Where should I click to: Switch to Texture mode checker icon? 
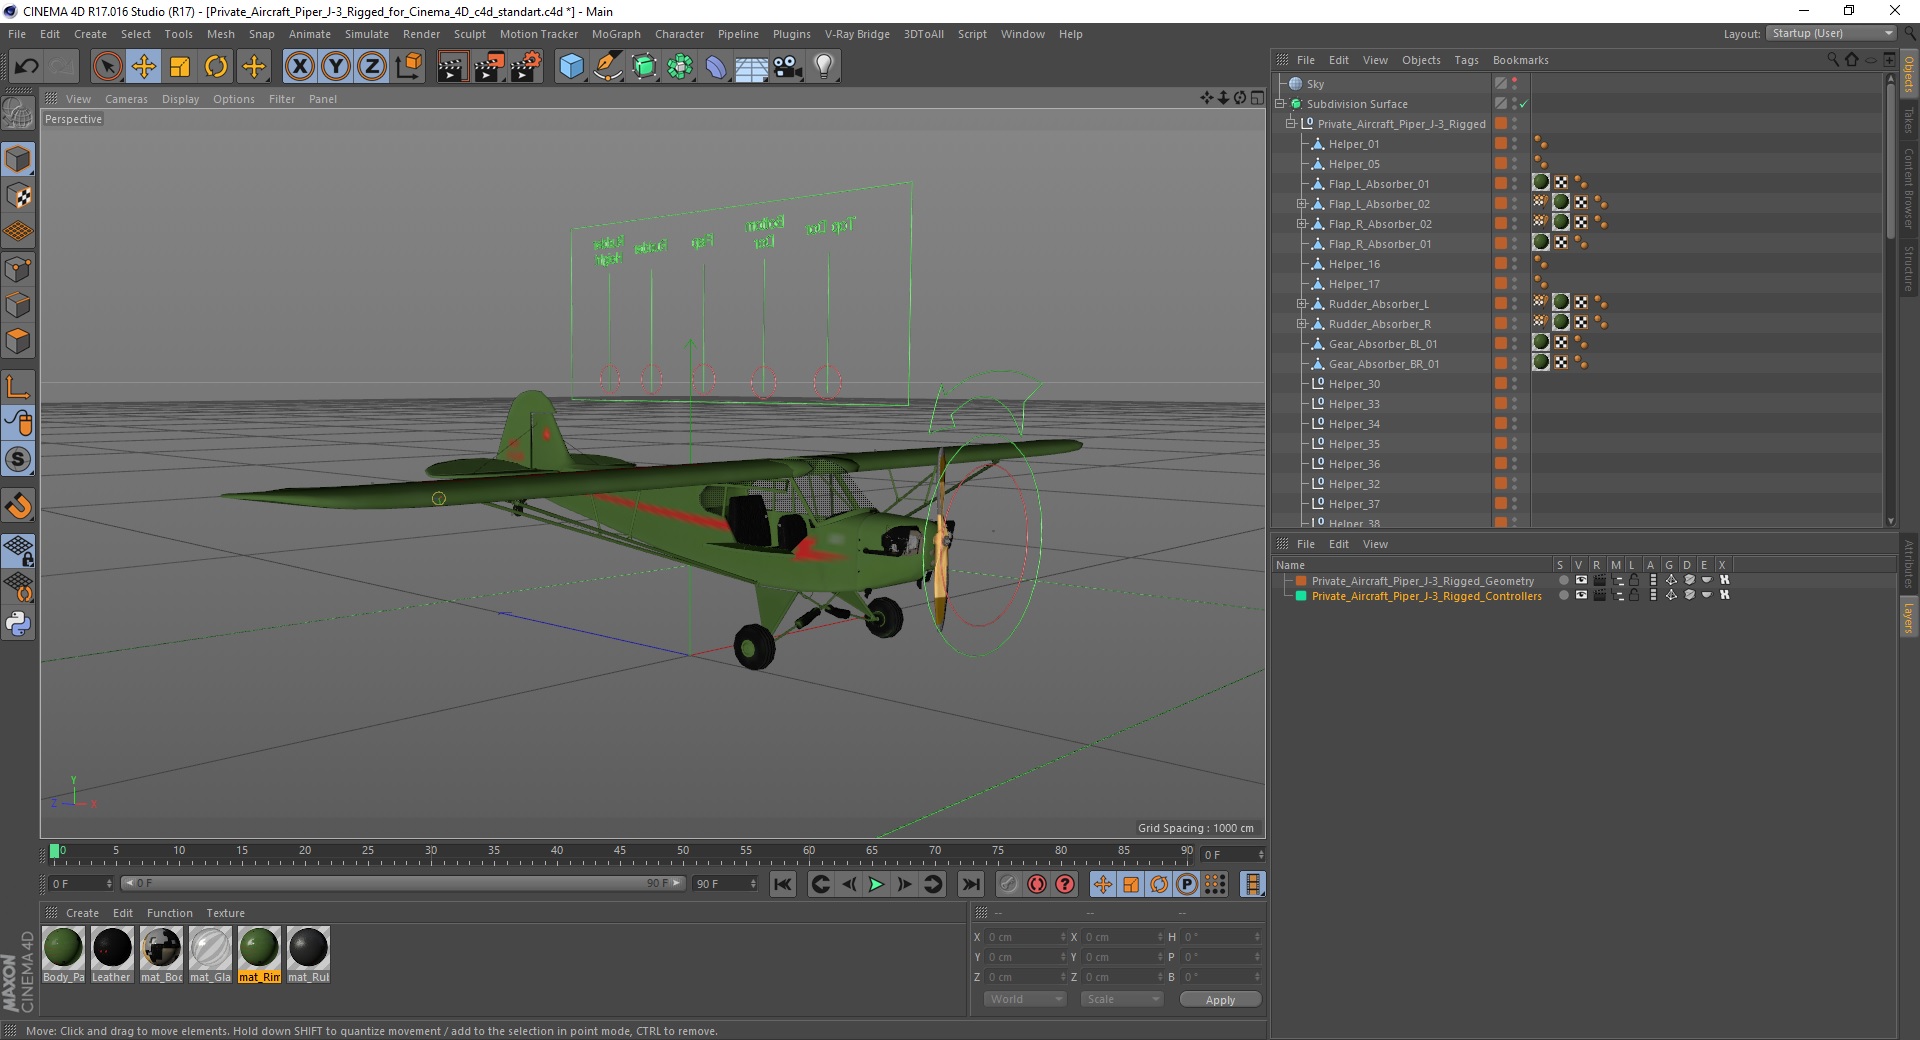tap(18, 195)
